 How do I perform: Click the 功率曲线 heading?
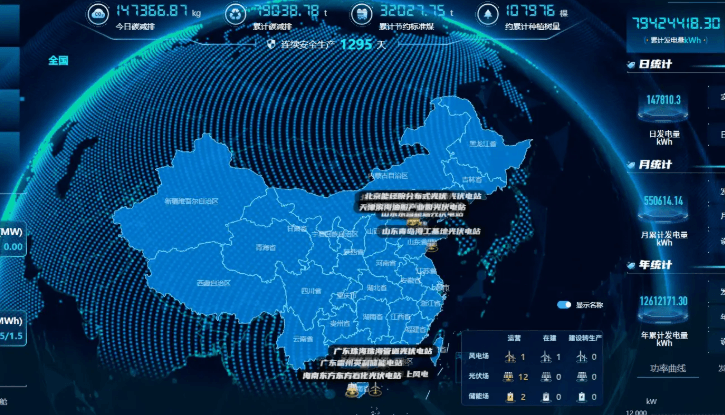tap(668, 368)
